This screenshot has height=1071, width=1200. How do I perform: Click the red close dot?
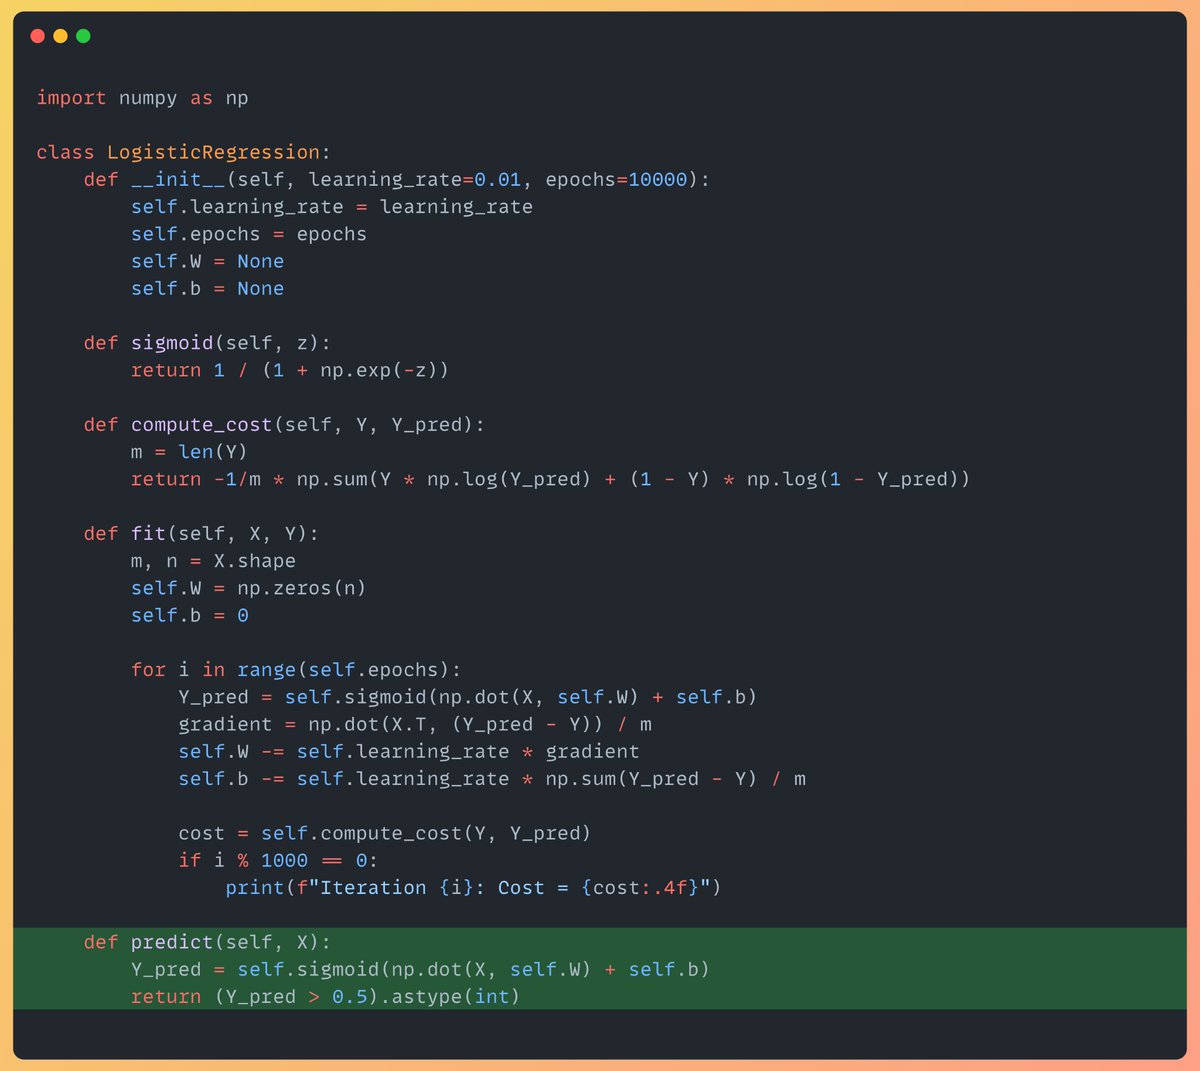click(37, 35)
